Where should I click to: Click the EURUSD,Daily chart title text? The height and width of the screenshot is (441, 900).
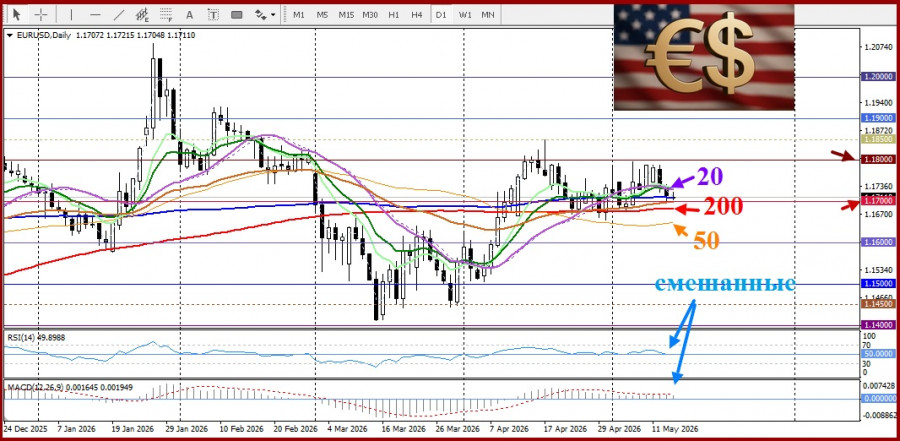pyautogui.click(x=43, y=36)
